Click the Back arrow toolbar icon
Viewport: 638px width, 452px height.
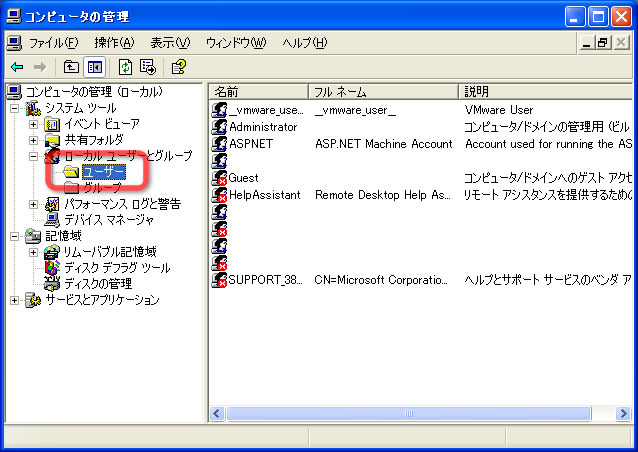tap(17, 67)
